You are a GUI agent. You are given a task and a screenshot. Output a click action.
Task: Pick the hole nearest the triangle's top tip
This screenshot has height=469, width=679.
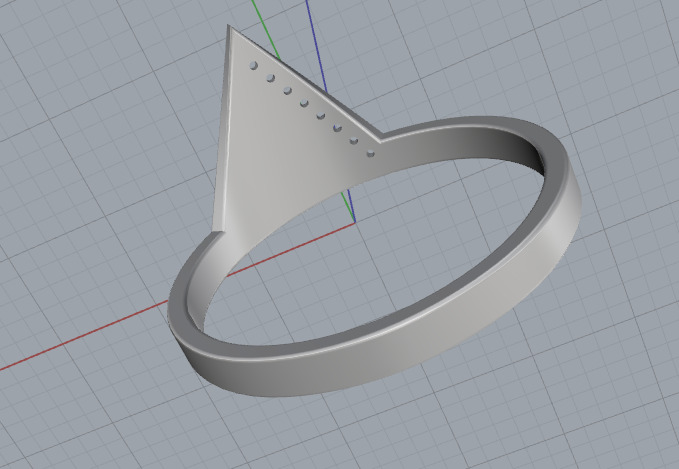coord(254,65)
